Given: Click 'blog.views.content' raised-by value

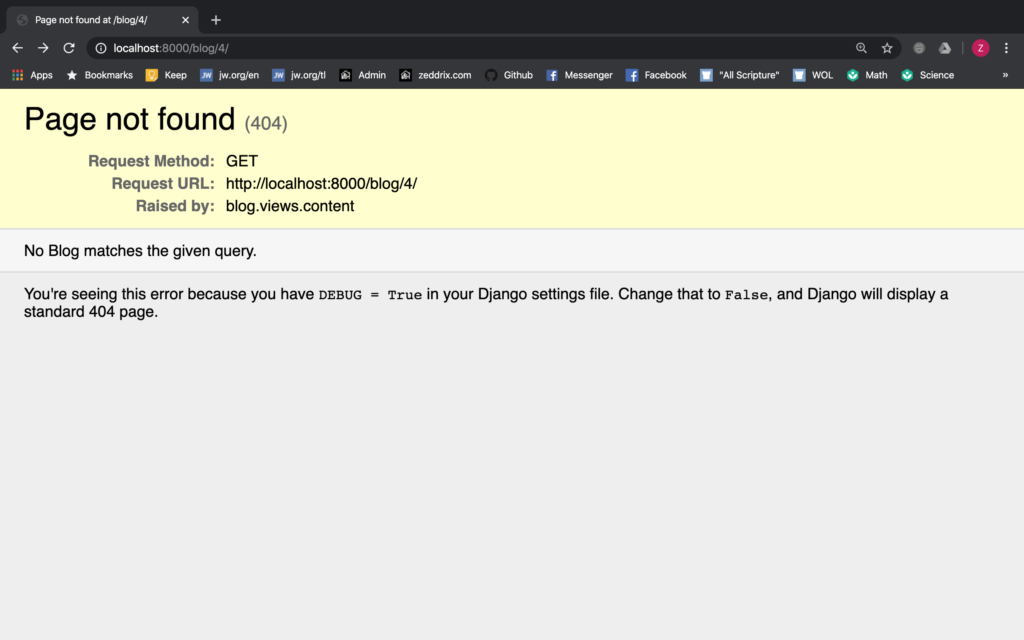Looking at the screenshot, I should point(290,206).
